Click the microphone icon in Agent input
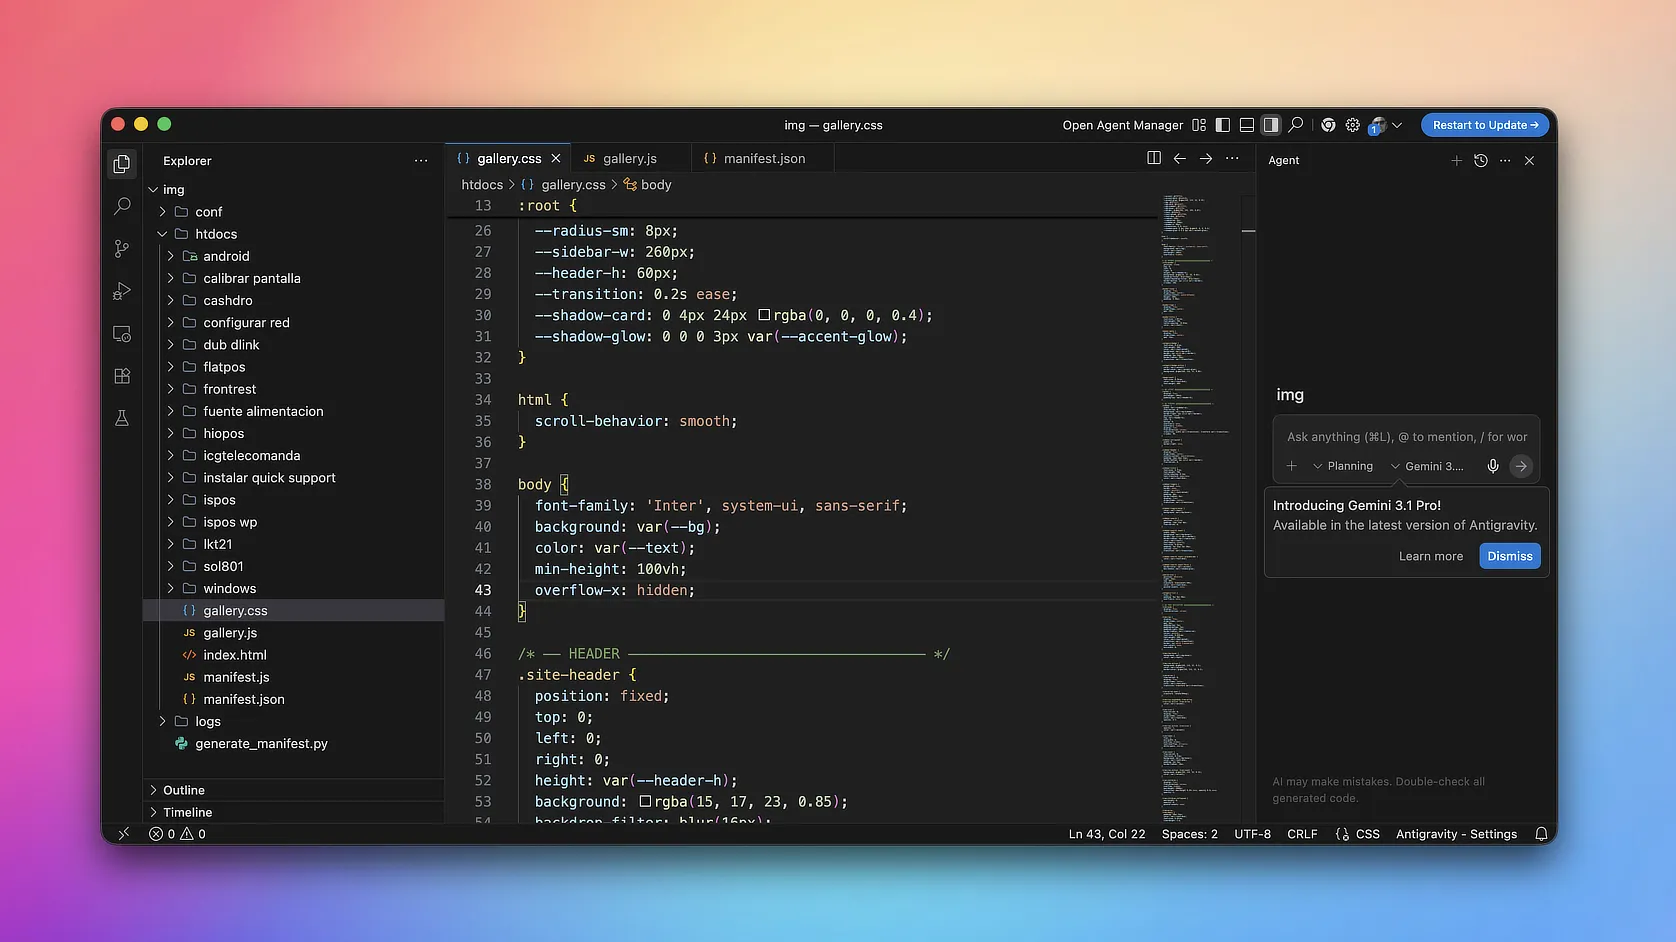Screen dimensions: 1676x942 [1492, 466]
